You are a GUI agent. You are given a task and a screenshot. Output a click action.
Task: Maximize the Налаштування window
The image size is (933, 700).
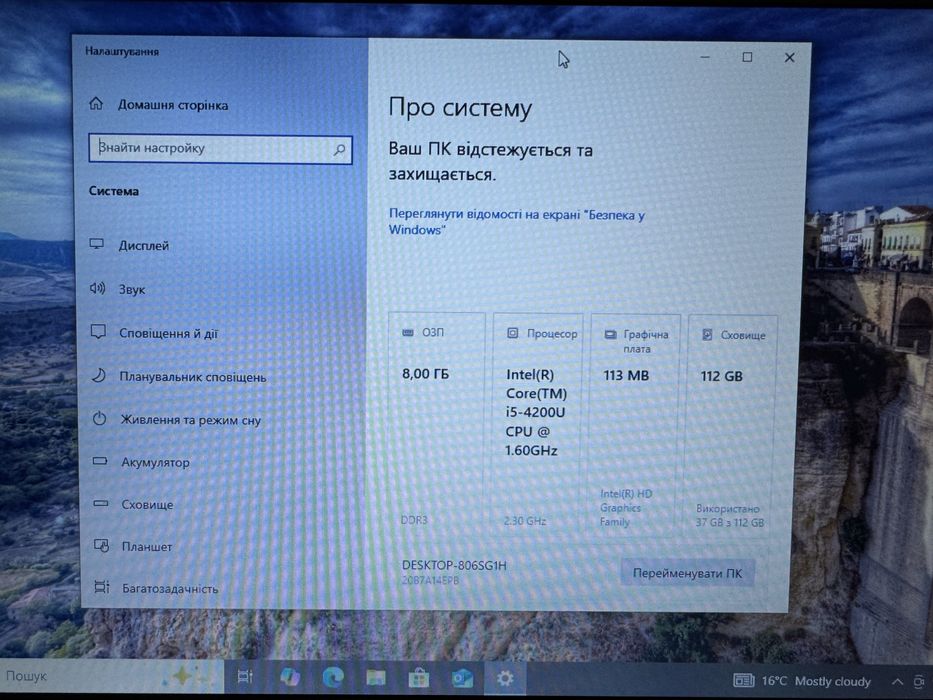747,57
